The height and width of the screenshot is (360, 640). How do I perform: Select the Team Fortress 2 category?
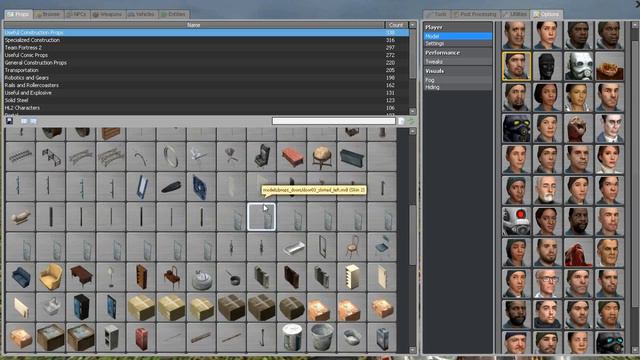(x=206, y=48)
